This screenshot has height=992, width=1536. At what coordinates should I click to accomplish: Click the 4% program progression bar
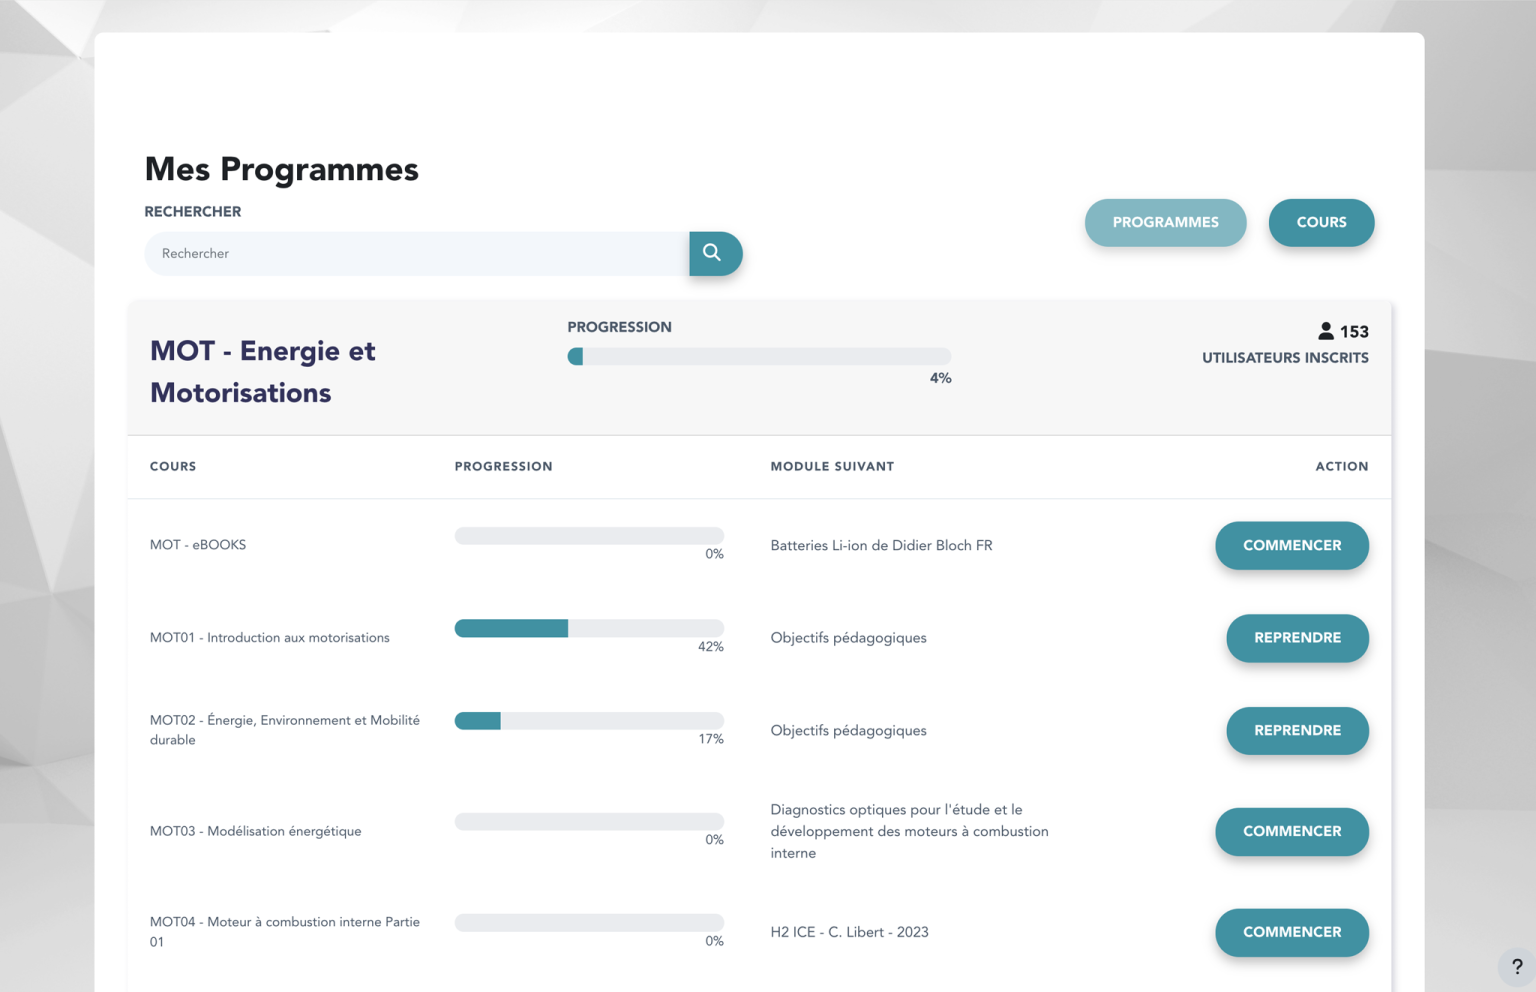click(x=759, y=355)
